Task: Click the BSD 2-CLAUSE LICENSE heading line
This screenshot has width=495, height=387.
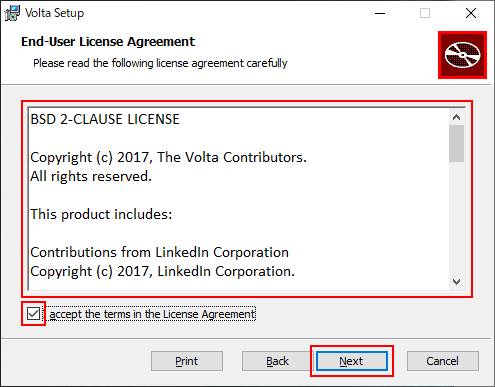Action: tap(105, 119)
